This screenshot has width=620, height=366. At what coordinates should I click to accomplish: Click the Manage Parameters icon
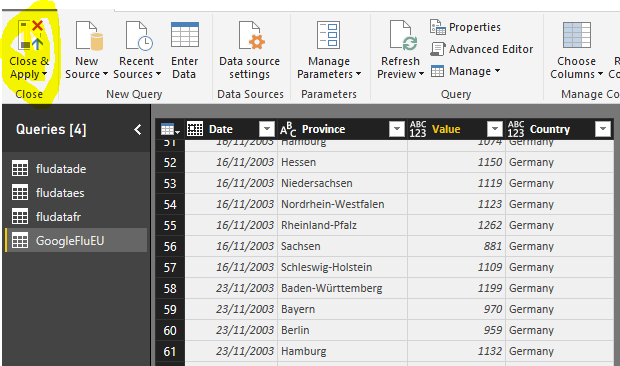[328, 36]
